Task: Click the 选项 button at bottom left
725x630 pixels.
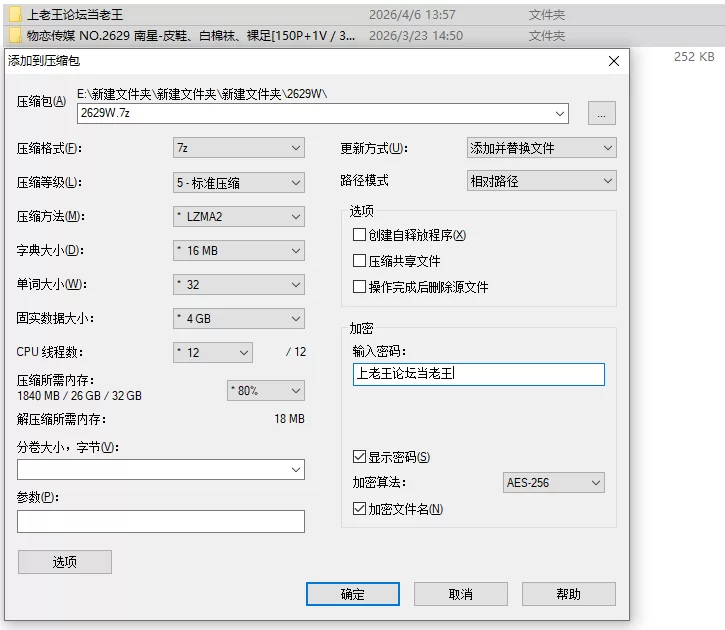Action: point(65,562)
